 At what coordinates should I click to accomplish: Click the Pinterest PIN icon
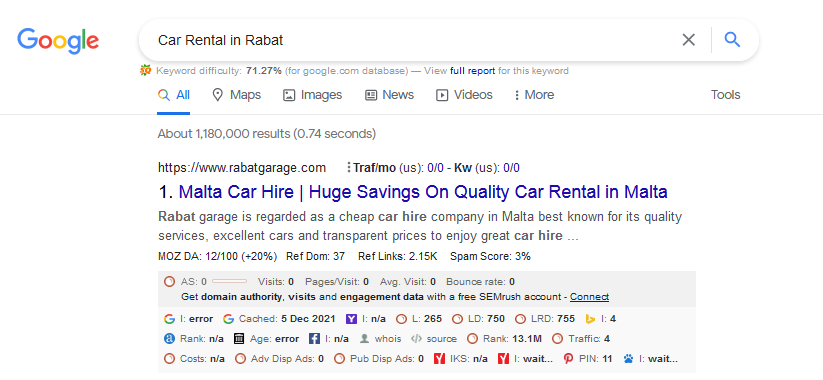568,359
